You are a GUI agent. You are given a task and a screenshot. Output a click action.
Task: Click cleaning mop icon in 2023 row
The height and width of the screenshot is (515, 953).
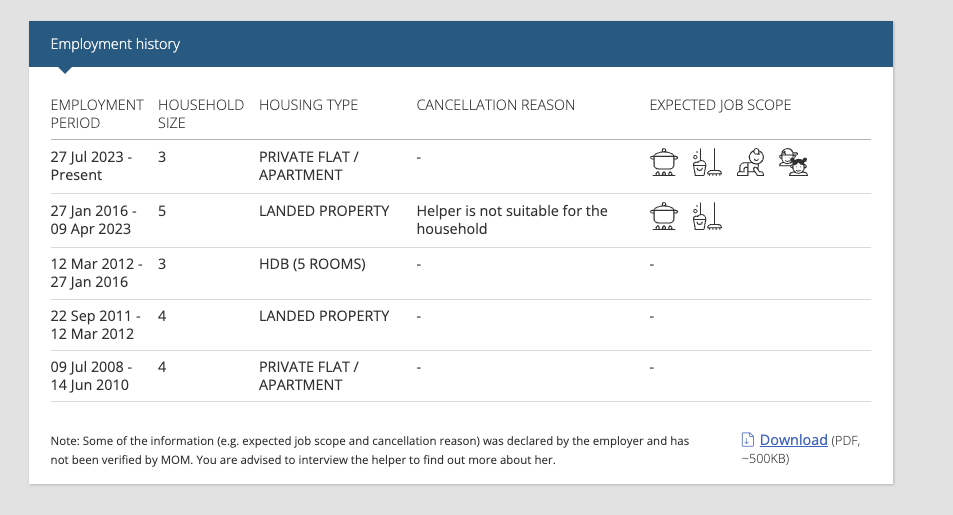707,162
